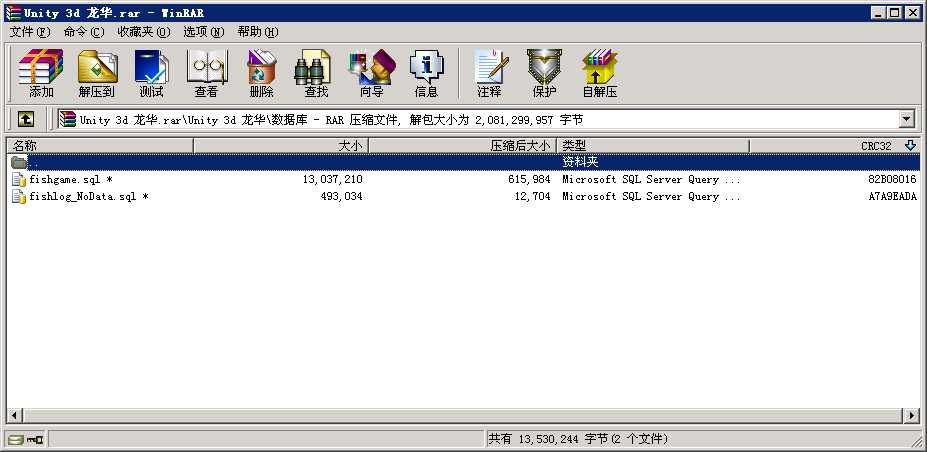Viewport: 927px width, 452px height.
Task: Click the parent folder icon in list
Action: click(x=19, y=162)
